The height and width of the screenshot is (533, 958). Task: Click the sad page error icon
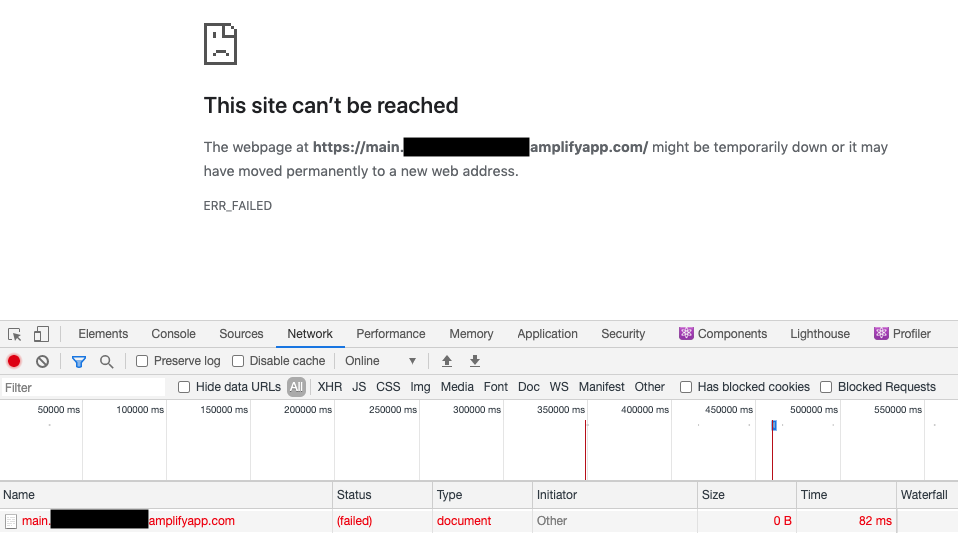point(221,44)
